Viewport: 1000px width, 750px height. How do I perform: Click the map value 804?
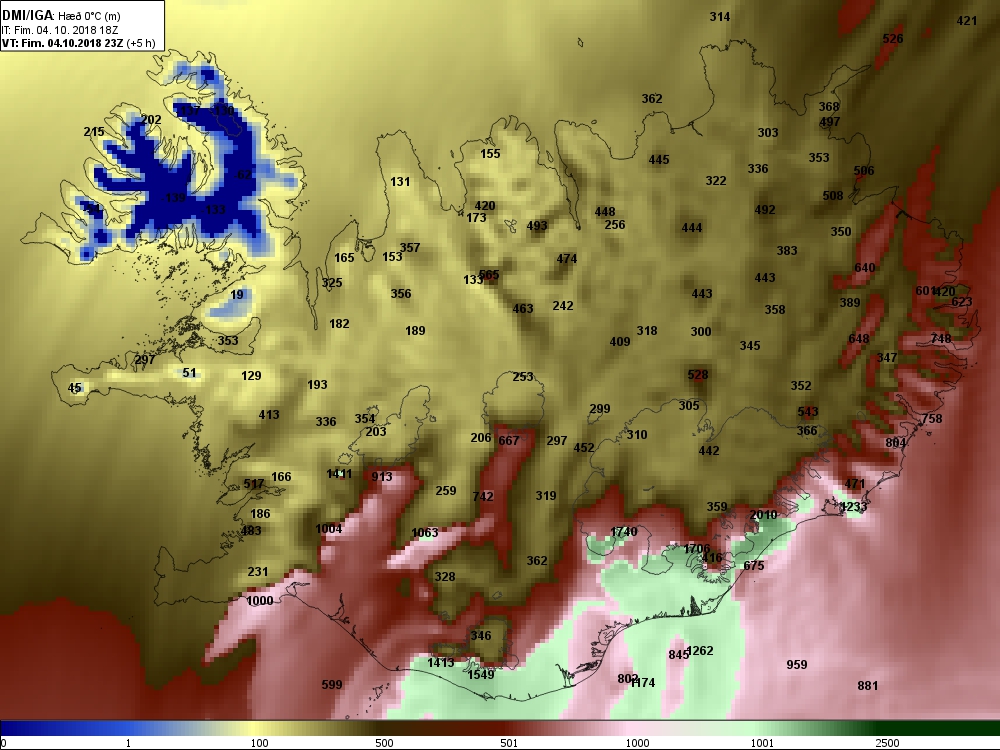click(x=896, y=443)
